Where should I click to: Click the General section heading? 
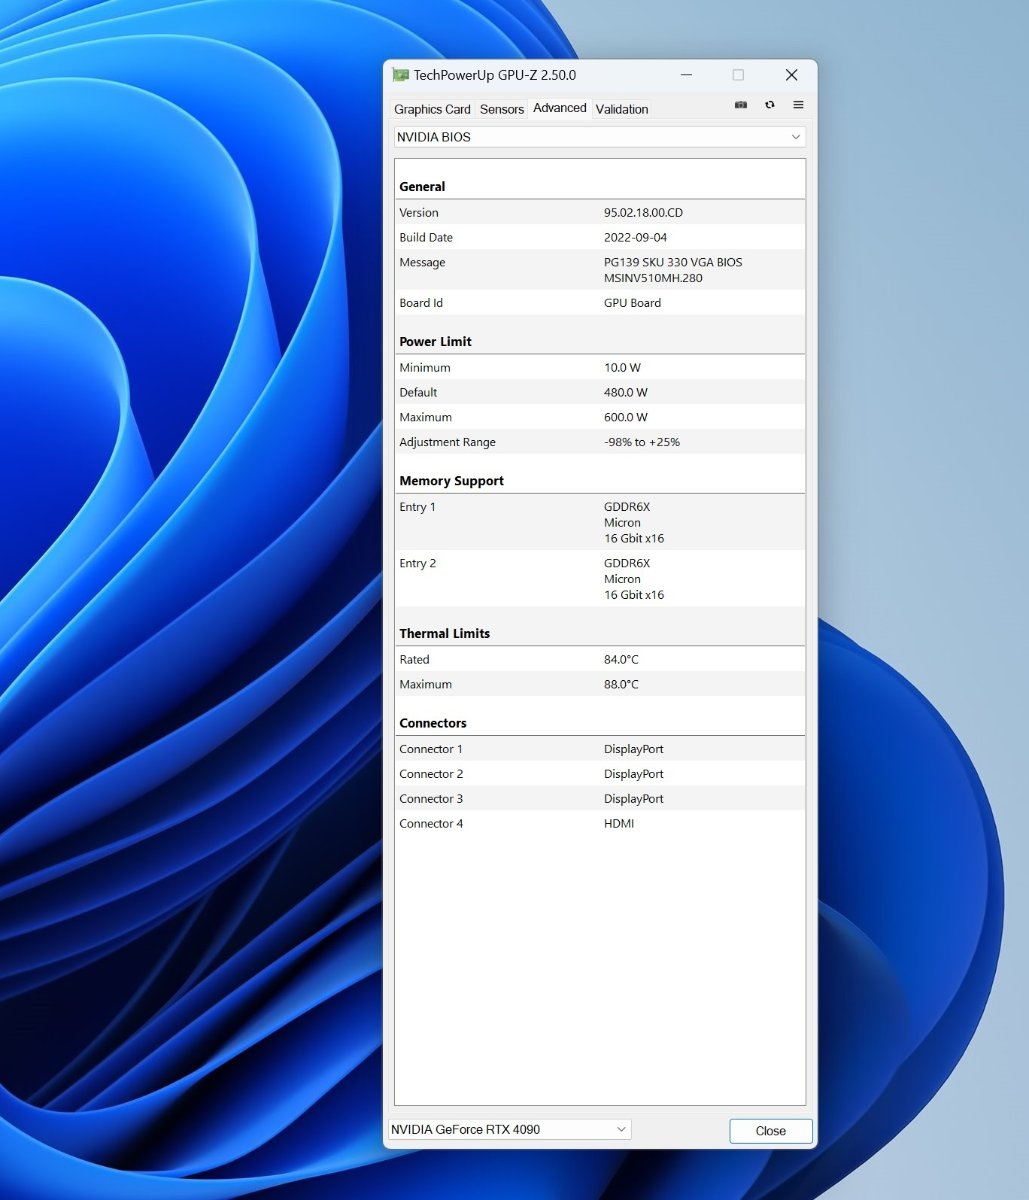pyautogui.click(x=422, y=187)
